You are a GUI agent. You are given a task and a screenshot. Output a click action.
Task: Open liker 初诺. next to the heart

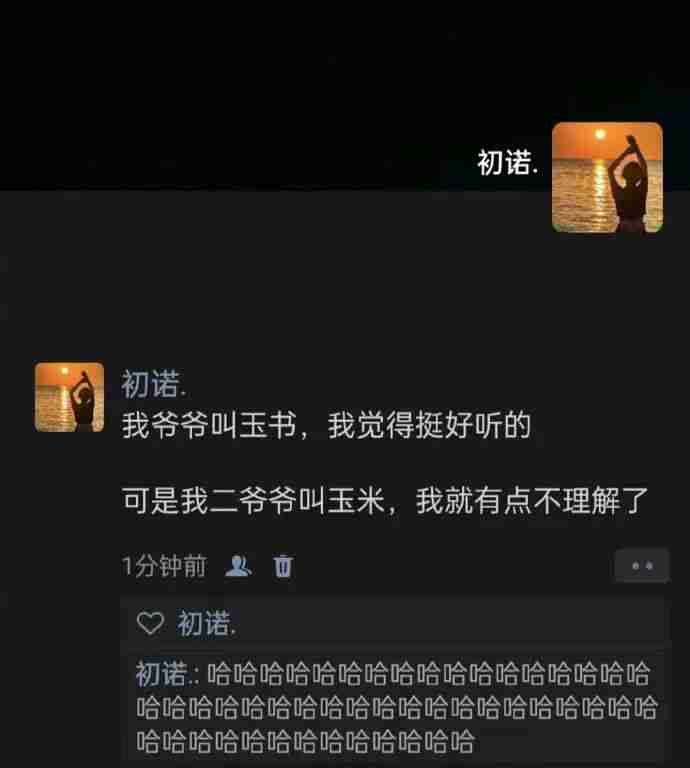pyautogui.click(x=206, y=624)
